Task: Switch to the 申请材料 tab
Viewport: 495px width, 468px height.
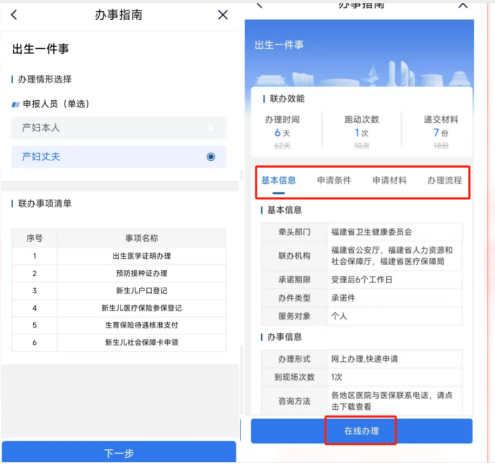Action: (x=389, y=180)
